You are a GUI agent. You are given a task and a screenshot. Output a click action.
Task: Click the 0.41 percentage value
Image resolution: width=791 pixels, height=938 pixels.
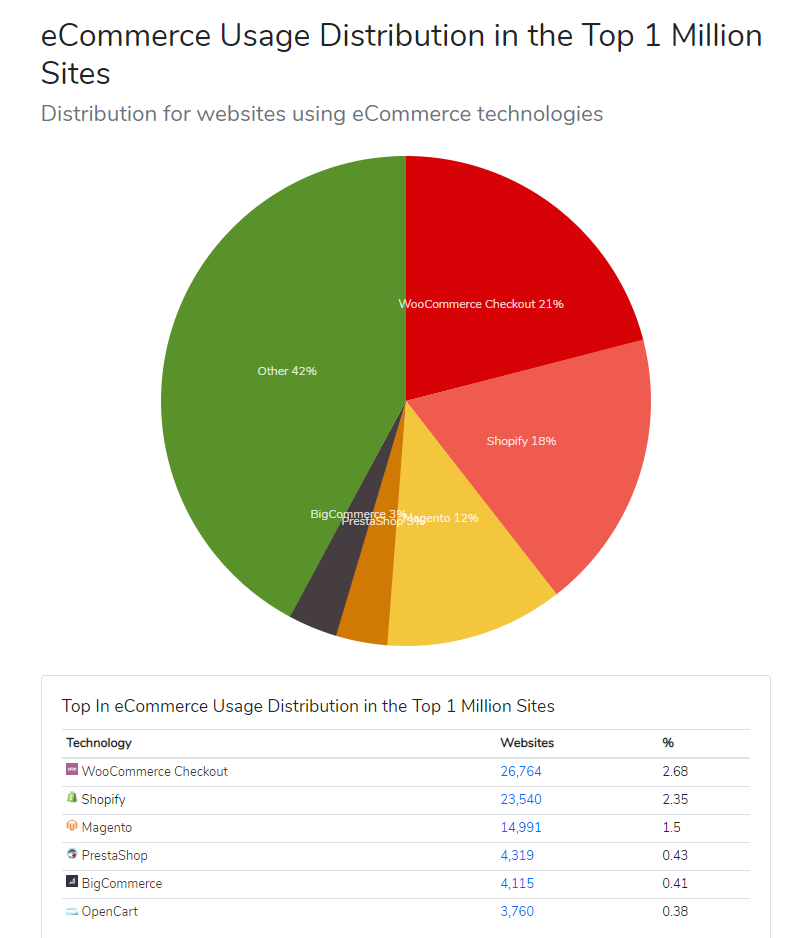click(x=675, y=884)
